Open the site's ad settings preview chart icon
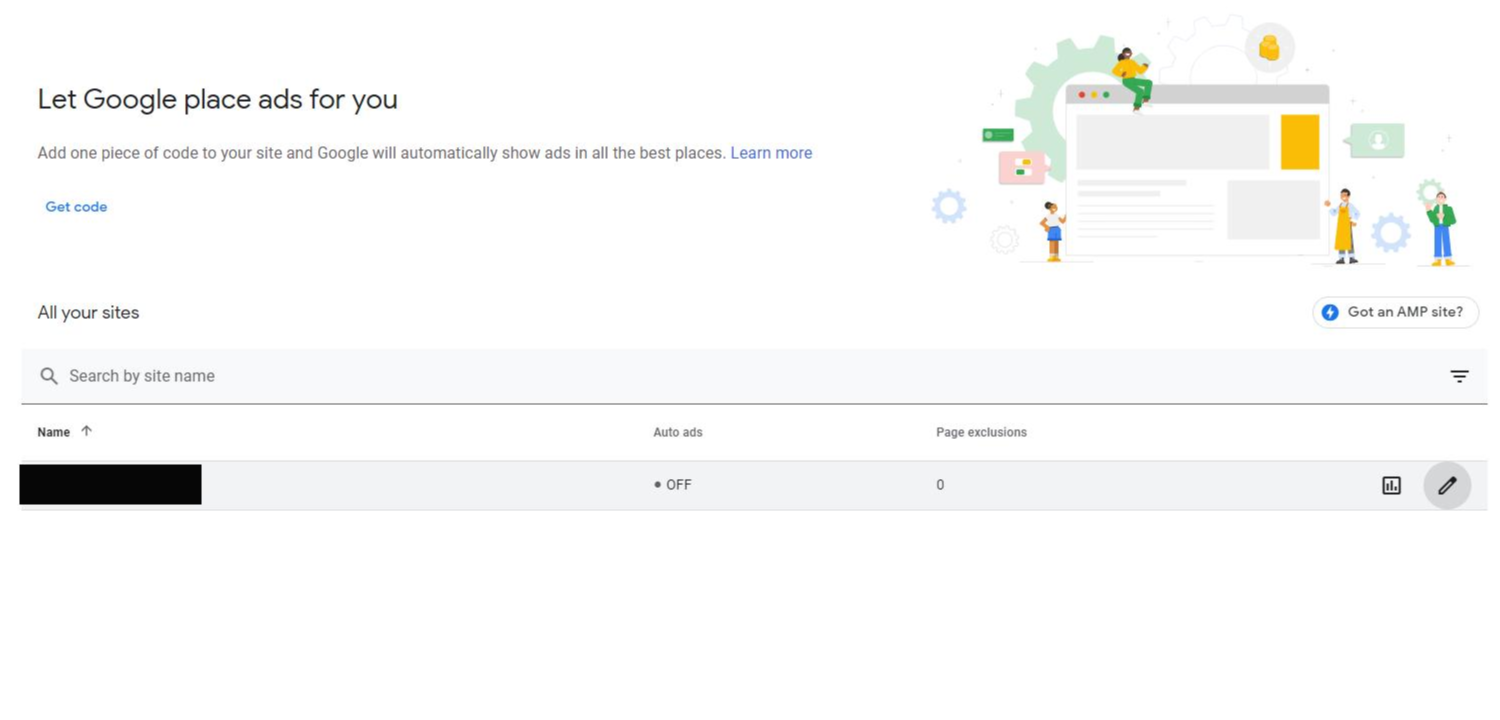The height and width of the screenshot is (720, 1500). 1391,486
